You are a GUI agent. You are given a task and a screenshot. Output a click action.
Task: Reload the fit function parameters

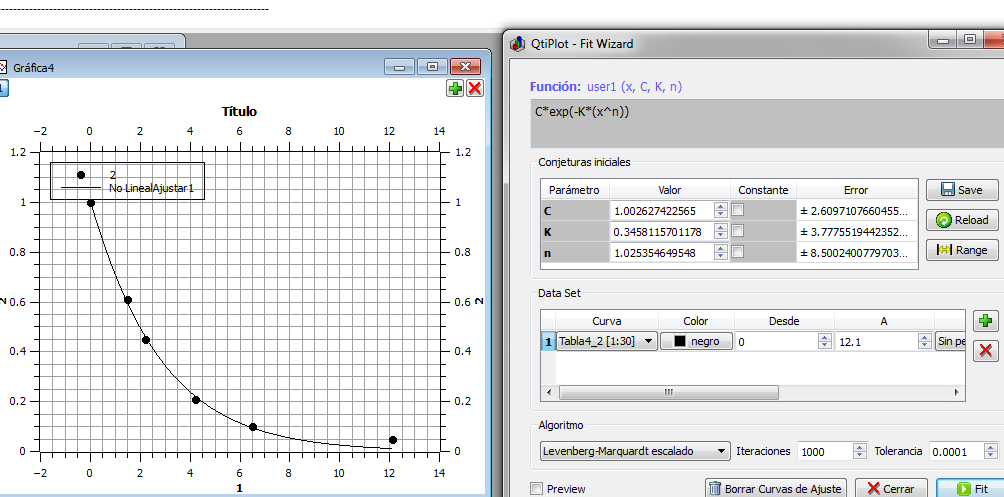(x=962, y=220)
